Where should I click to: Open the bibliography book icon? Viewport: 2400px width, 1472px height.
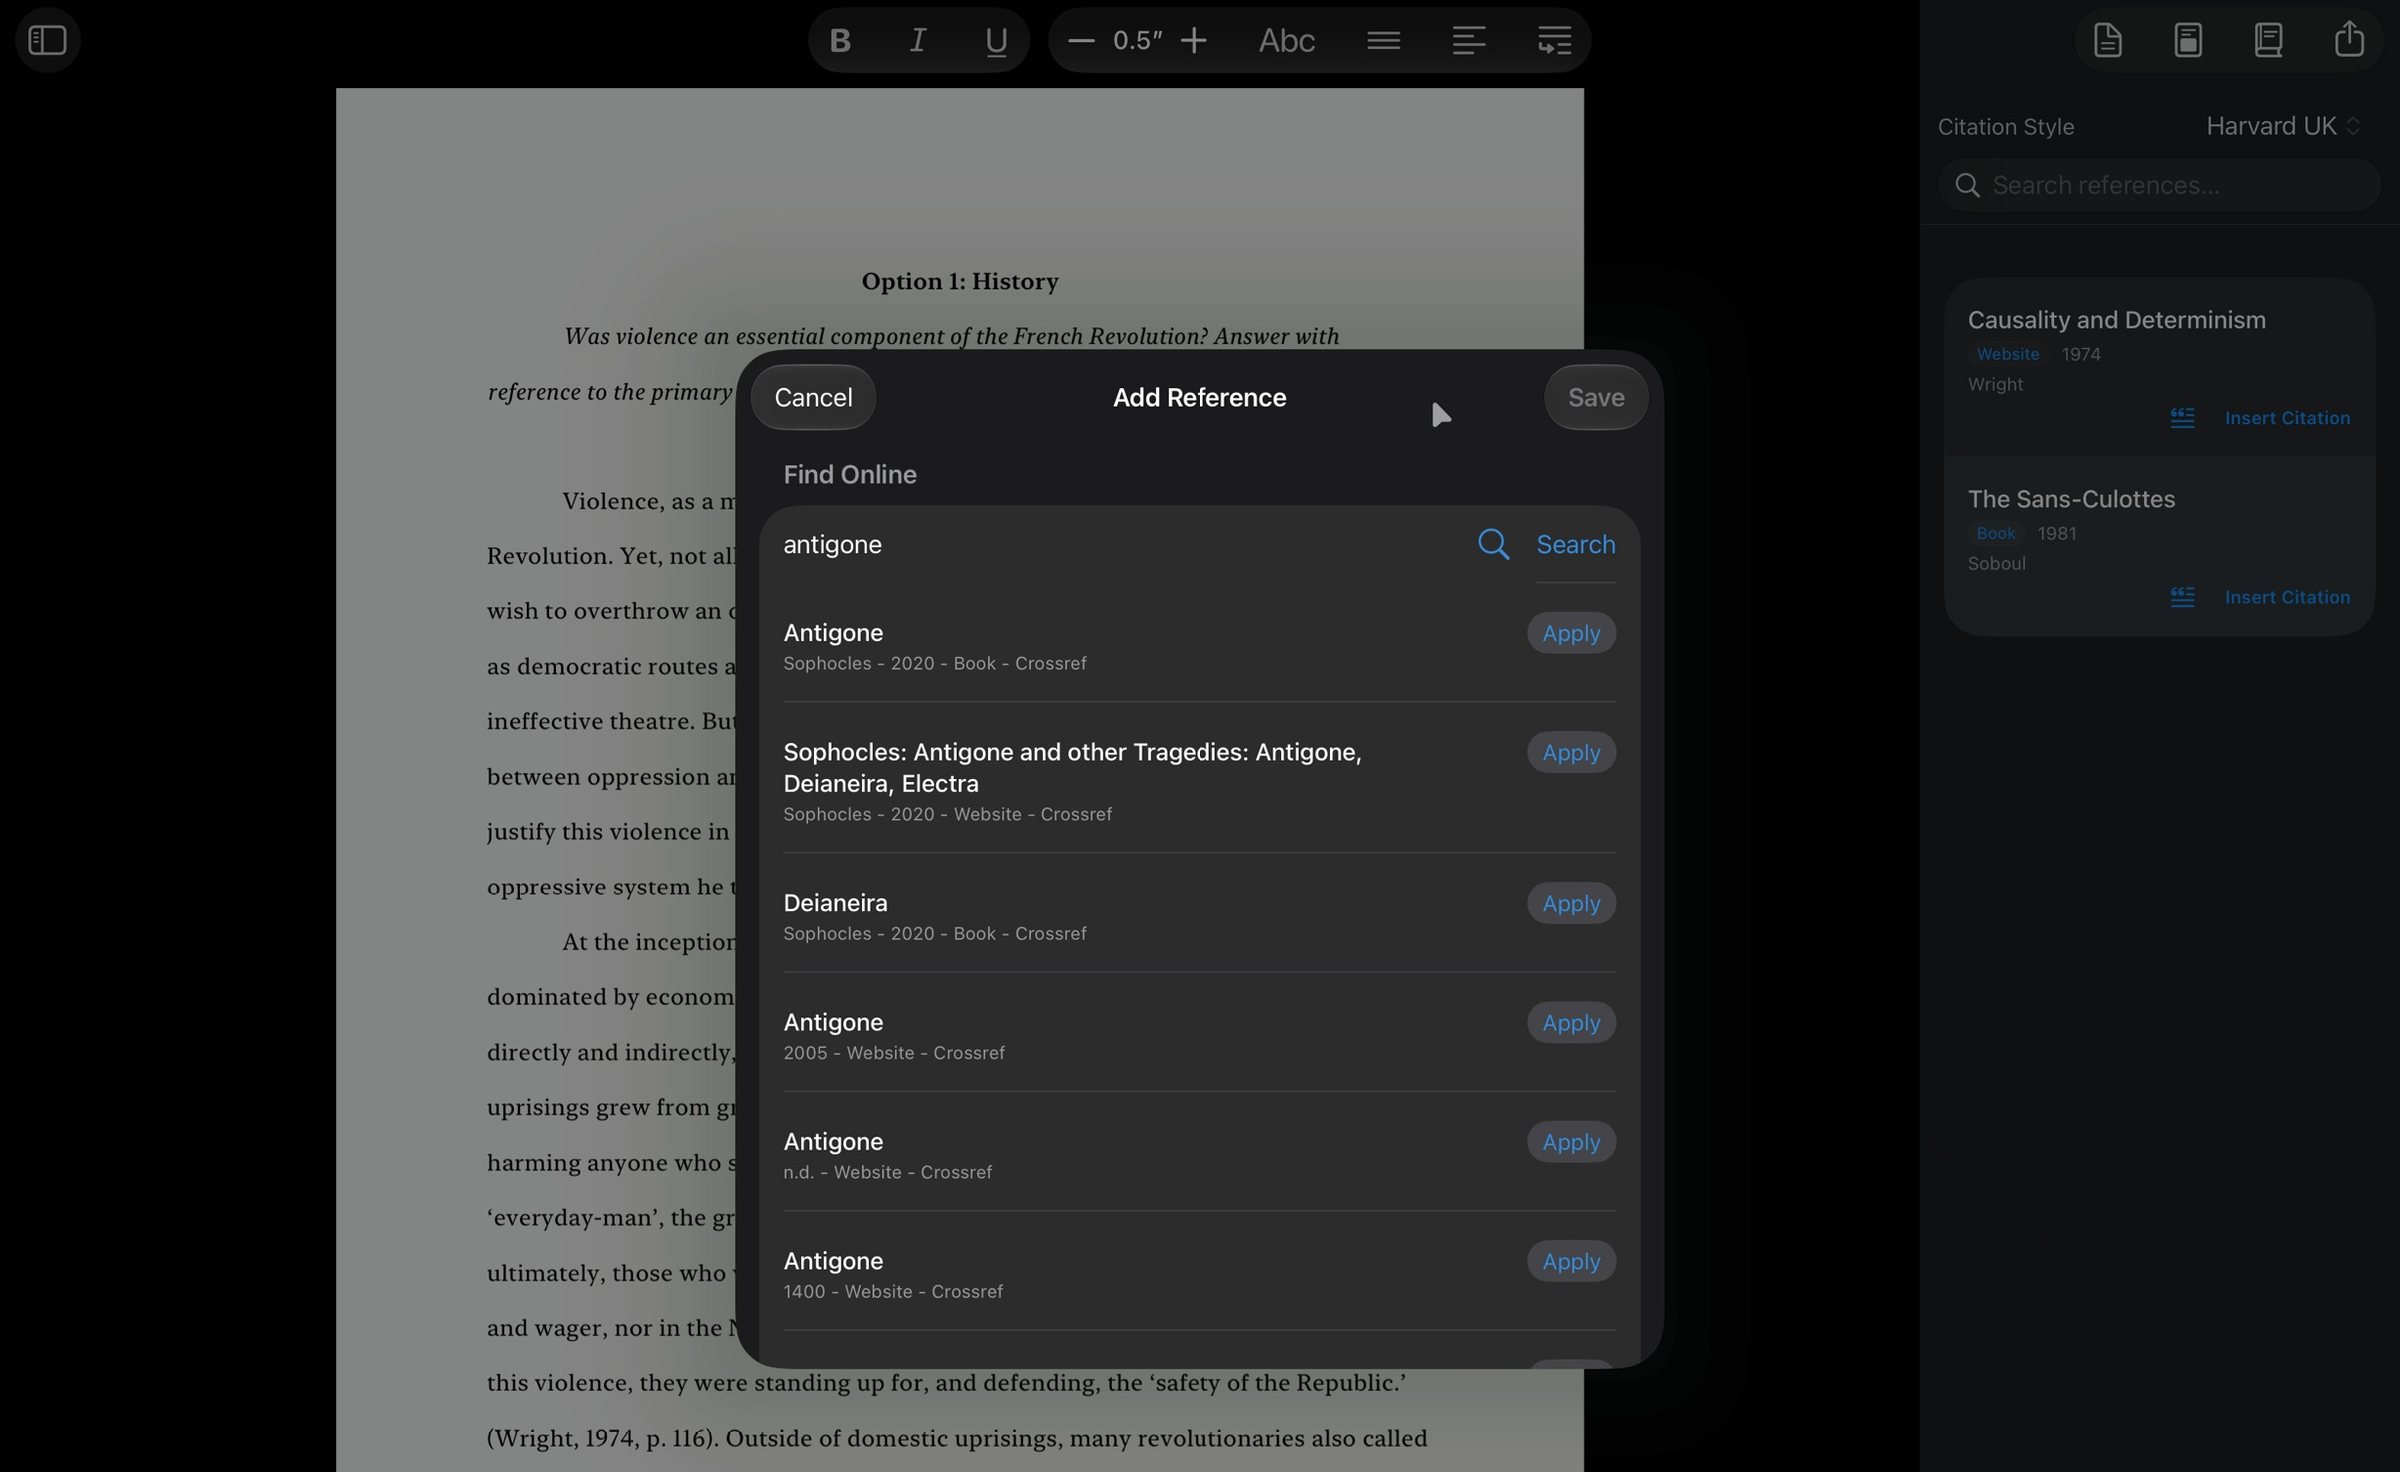click(2268, 40)
